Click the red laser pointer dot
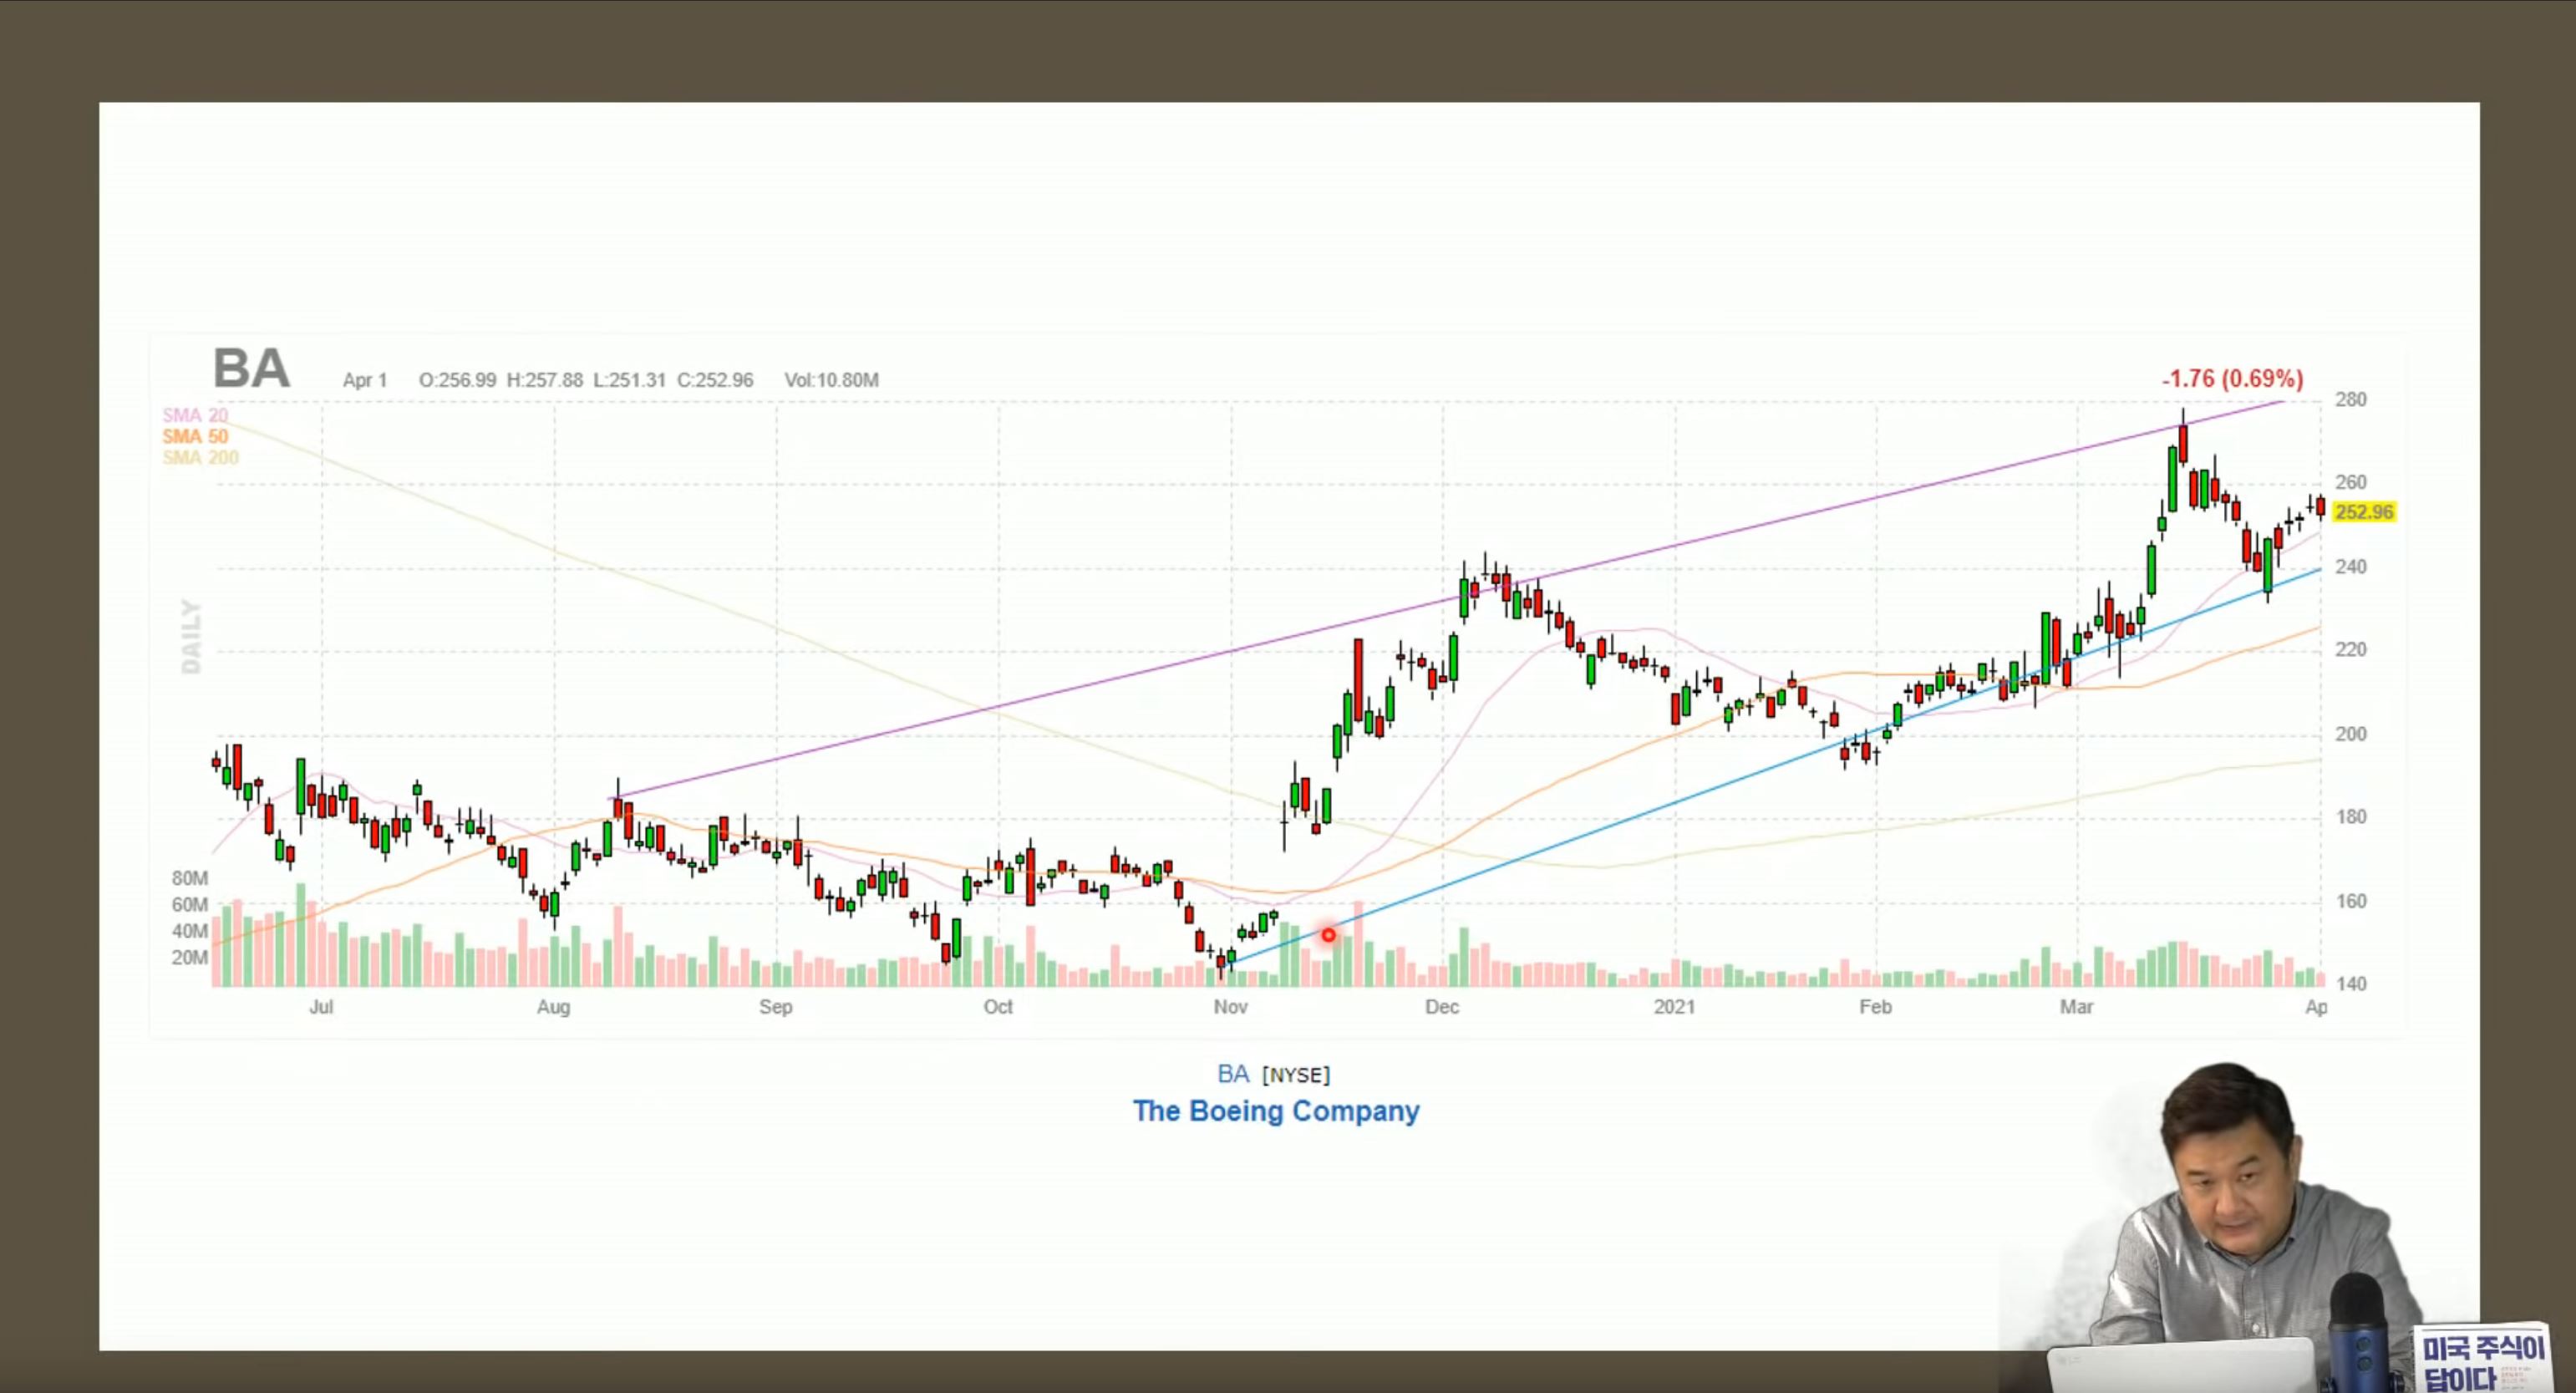 1328,935
